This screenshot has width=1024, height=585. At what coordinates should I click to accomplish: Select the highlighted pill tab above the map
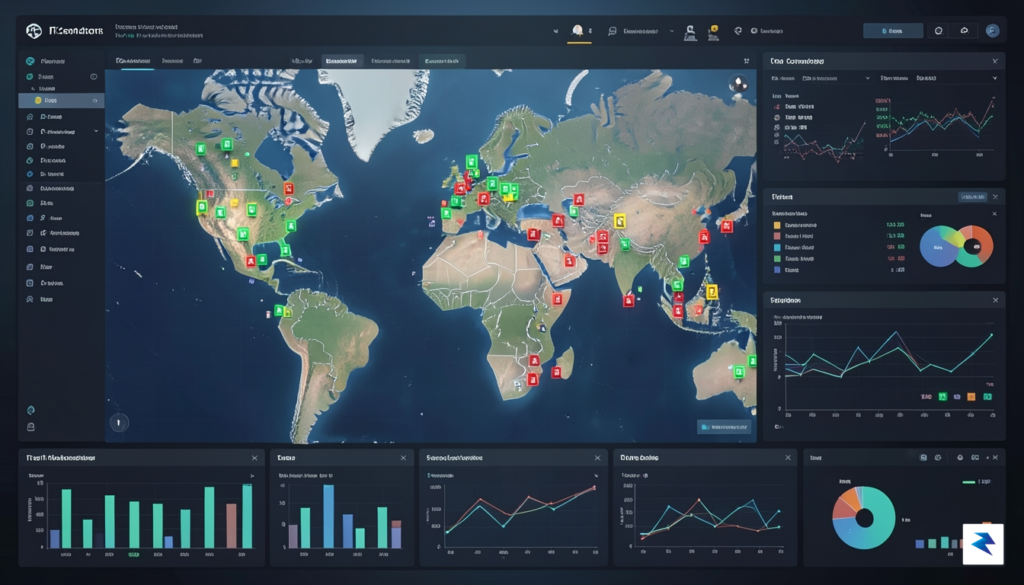342,61
